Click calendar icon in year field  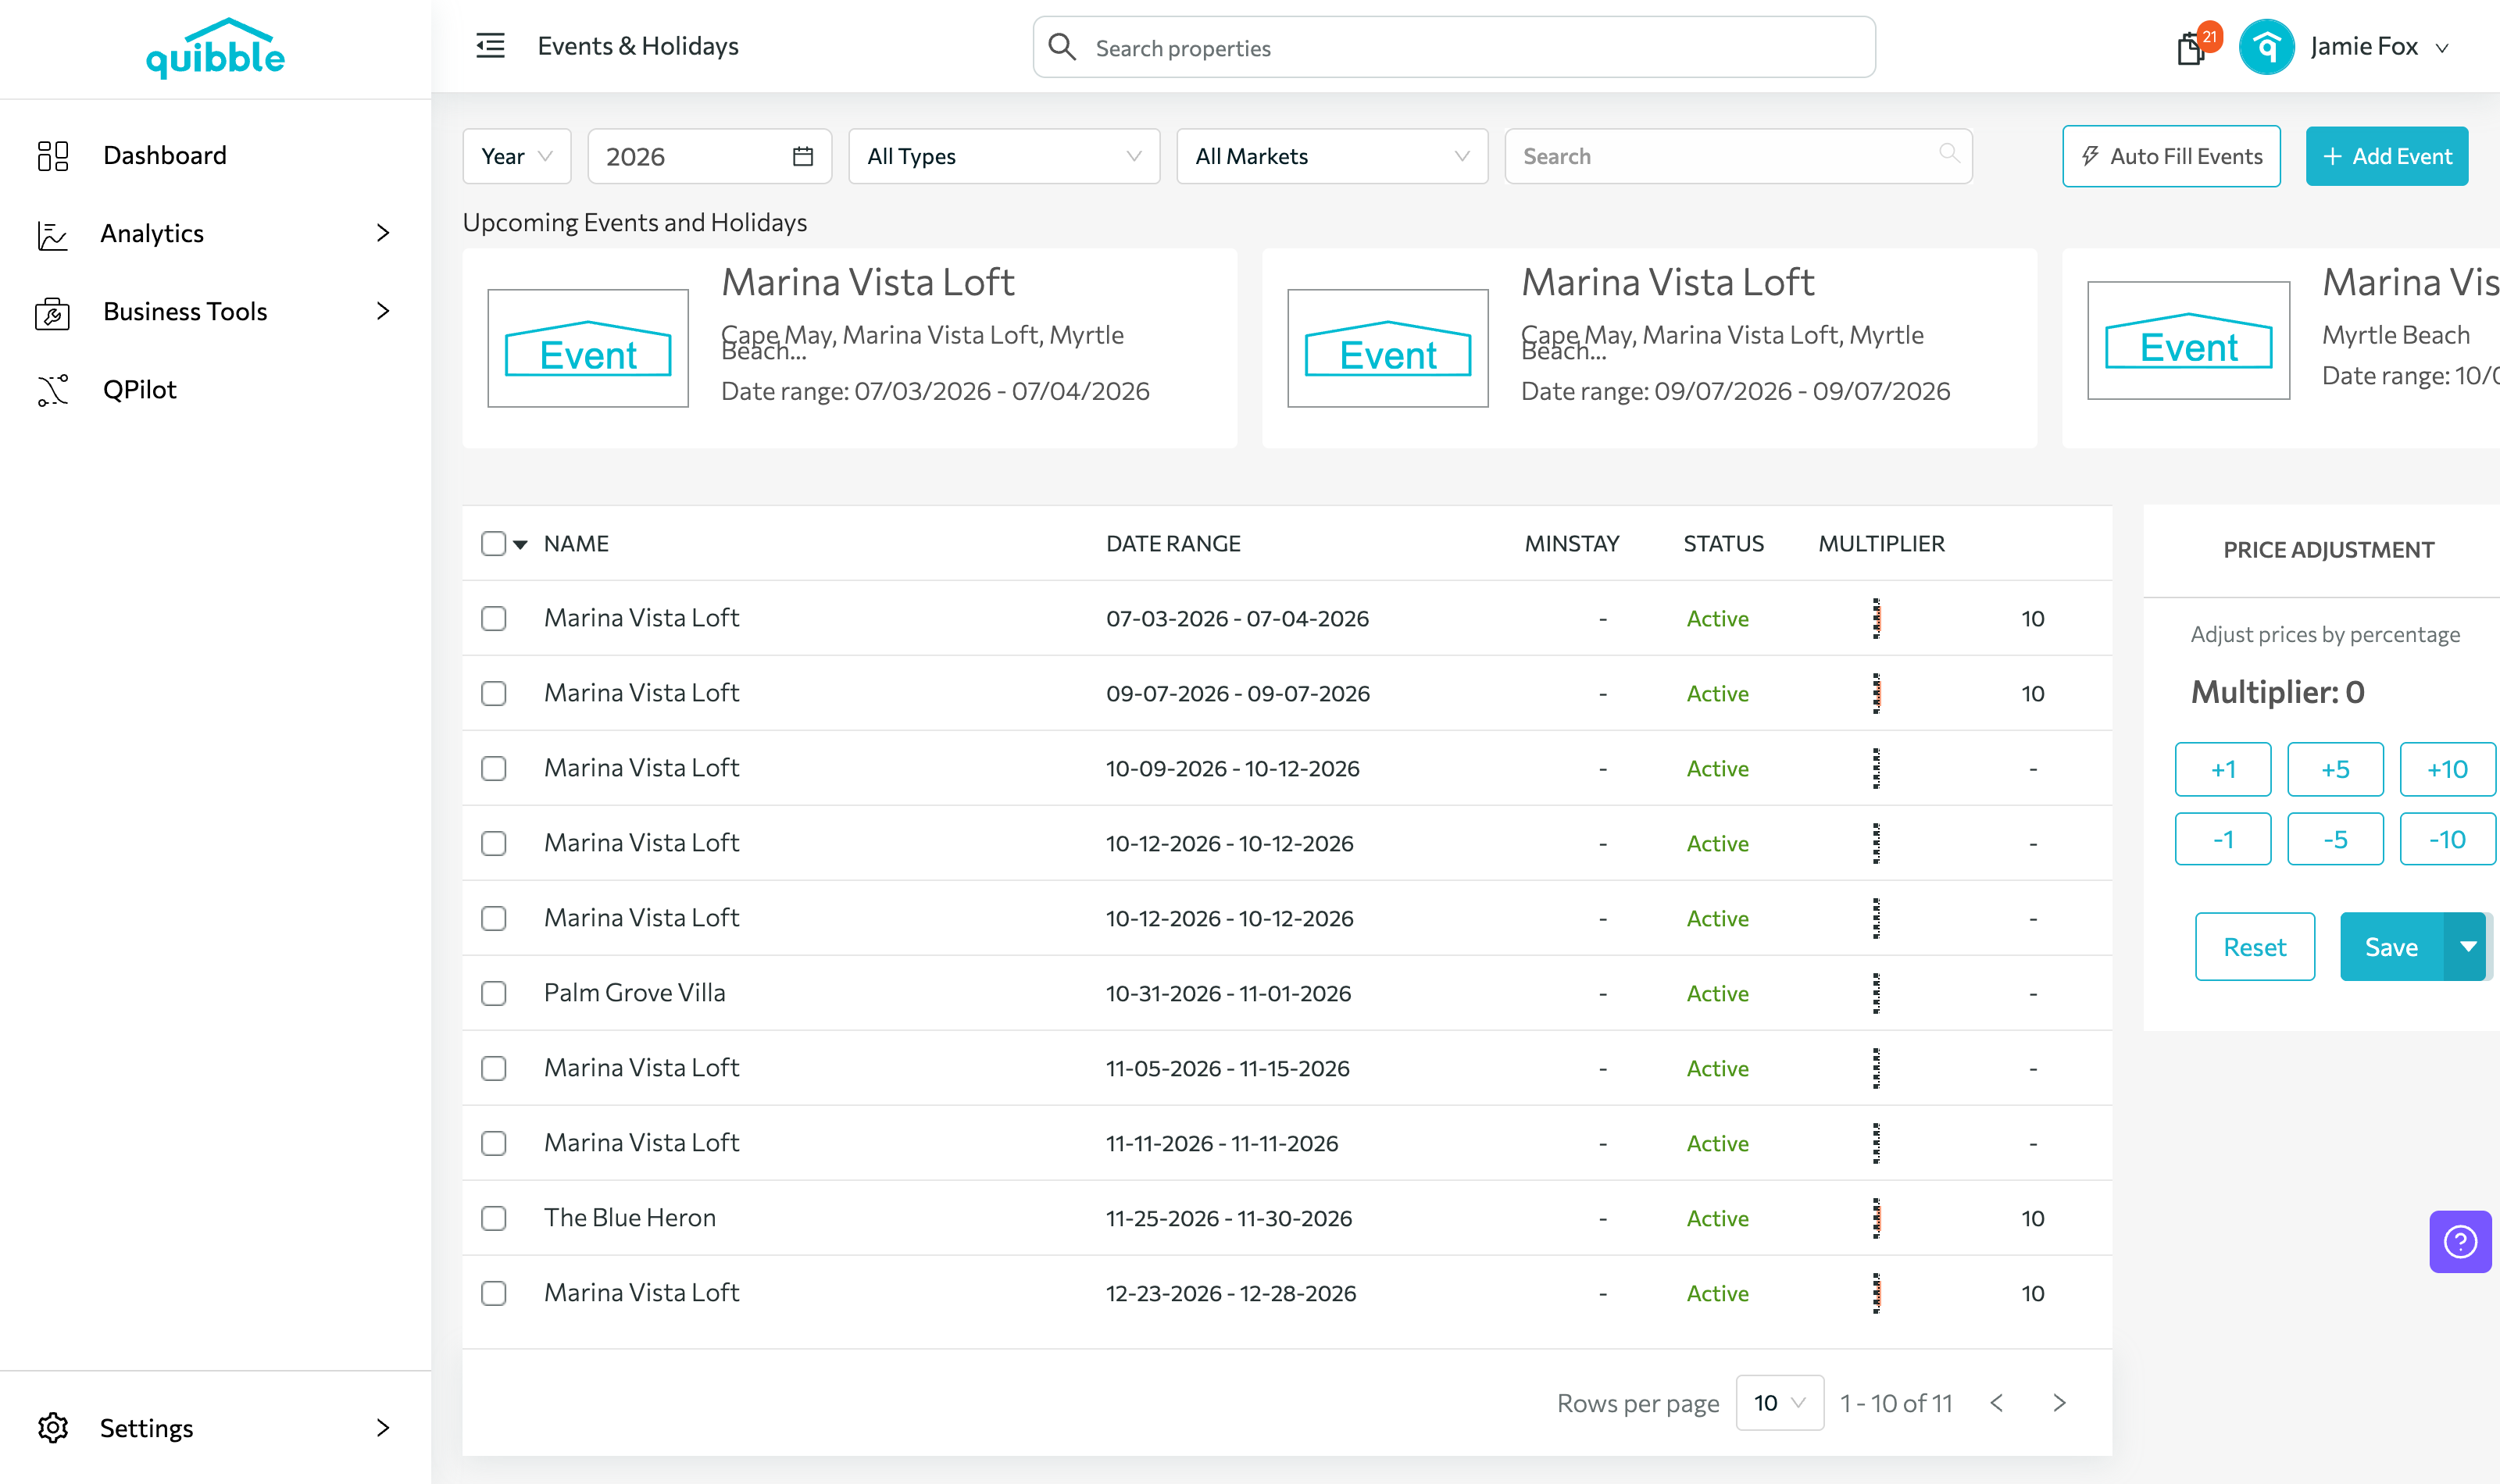802,156
